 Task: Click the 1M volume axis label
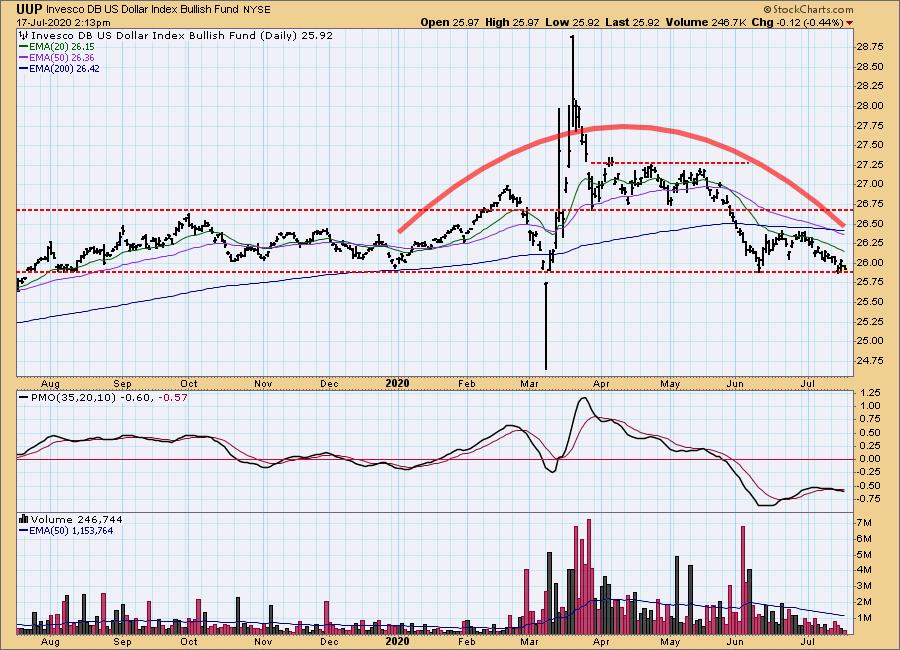click(x=865, y=618)
